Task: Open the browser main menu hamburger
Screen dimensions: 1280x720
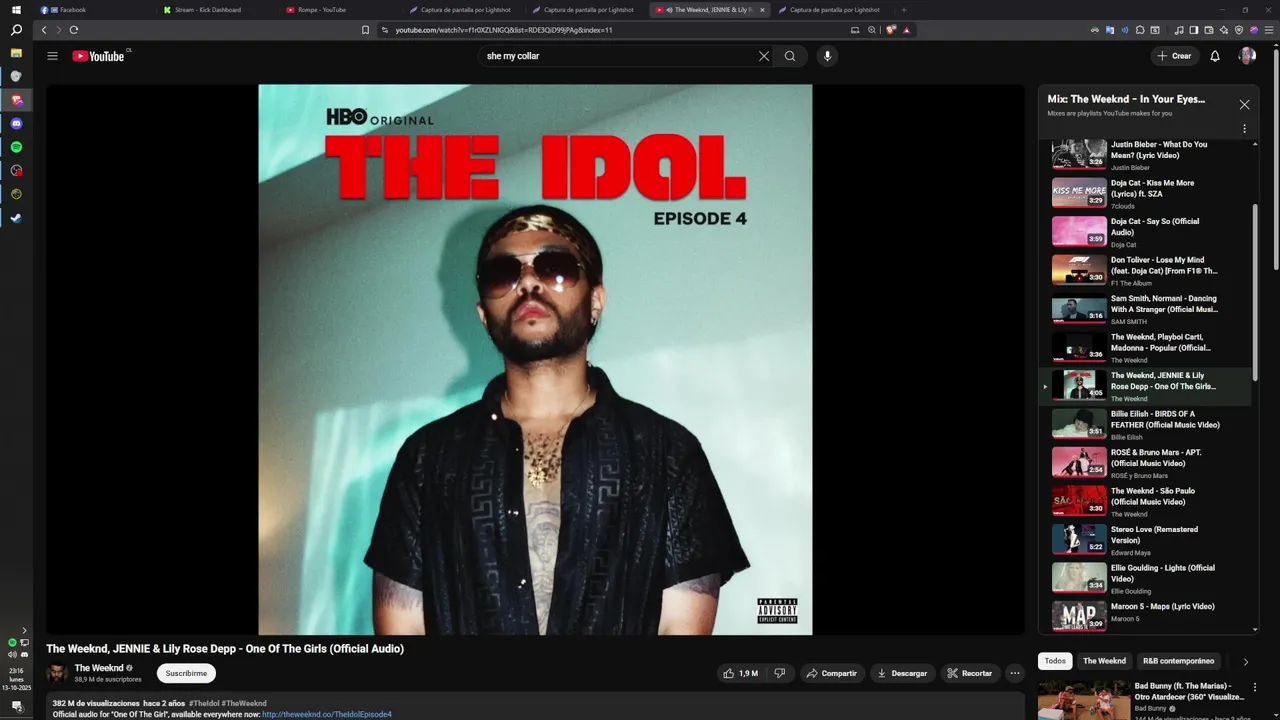Action: pos(1269,30)
